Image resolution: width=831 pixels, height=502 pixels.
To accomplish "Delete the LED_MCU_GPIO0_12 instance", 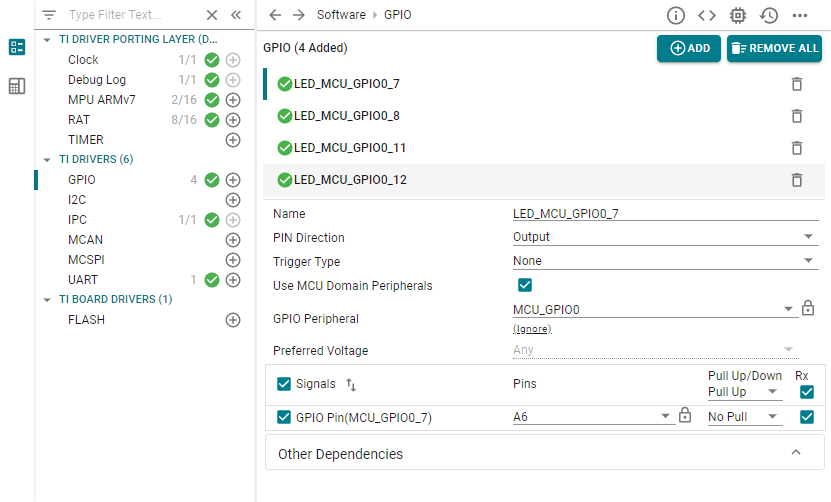I will coord(796,180).
